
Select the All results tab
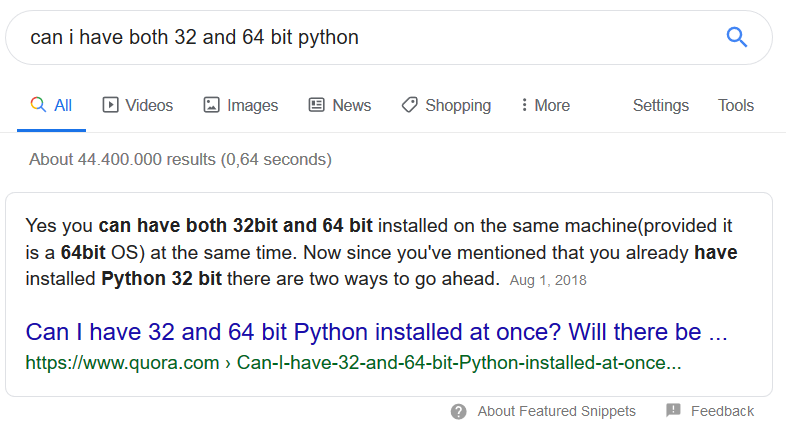coord(52,105)
